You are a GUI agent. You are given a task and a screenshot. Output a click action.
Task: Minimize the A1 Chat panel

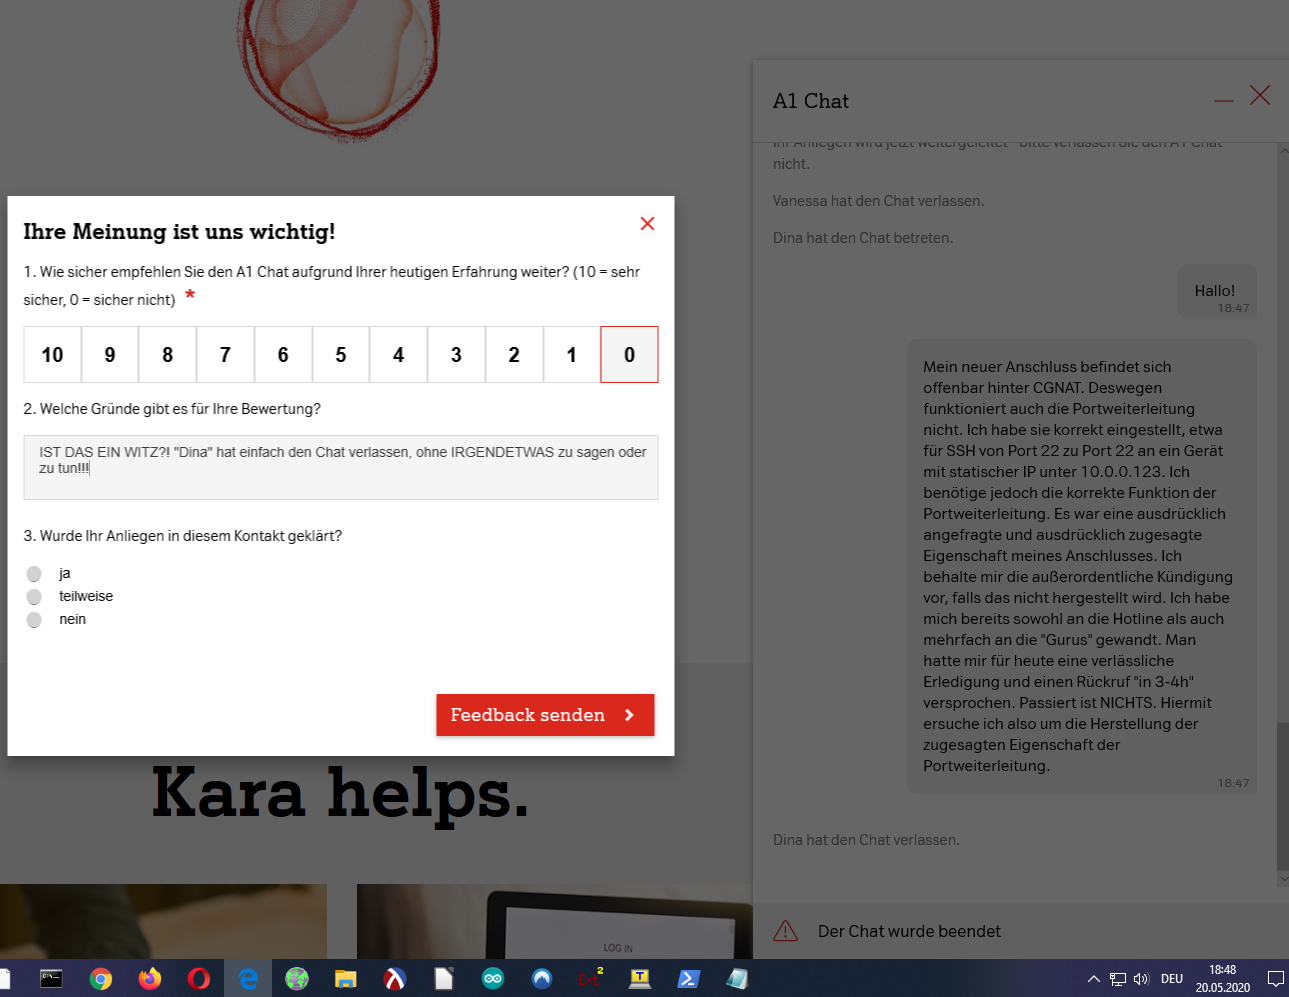tap(1224, 100)
